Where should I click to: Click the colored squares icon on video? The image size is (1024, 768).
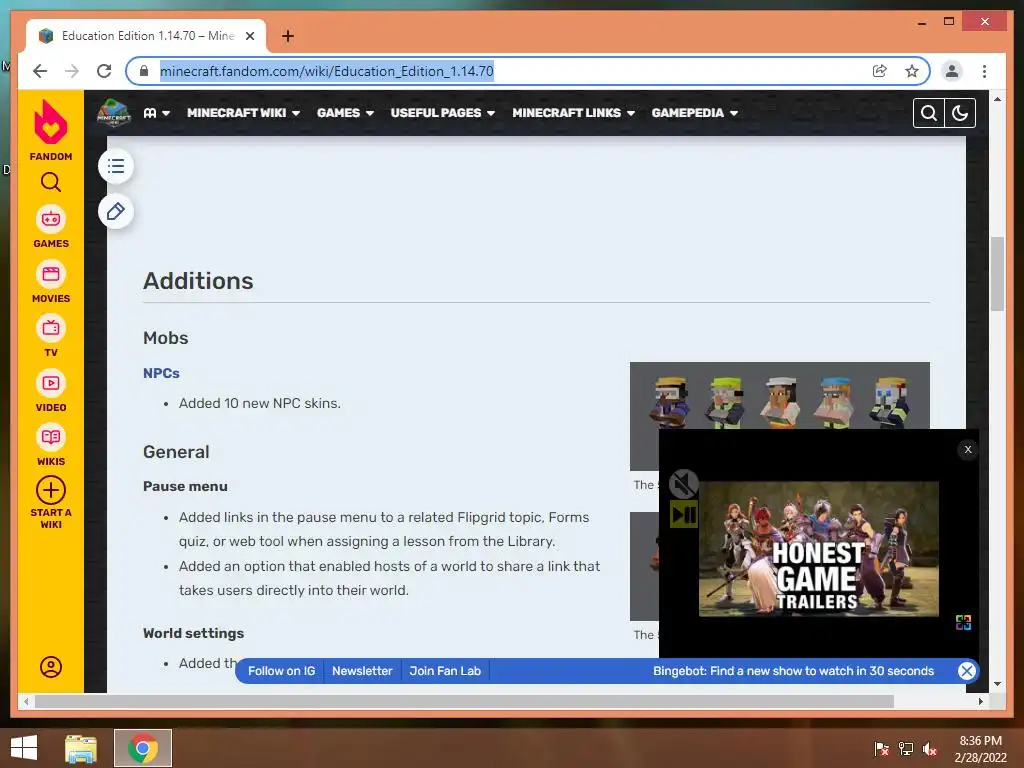coord(963,622)
